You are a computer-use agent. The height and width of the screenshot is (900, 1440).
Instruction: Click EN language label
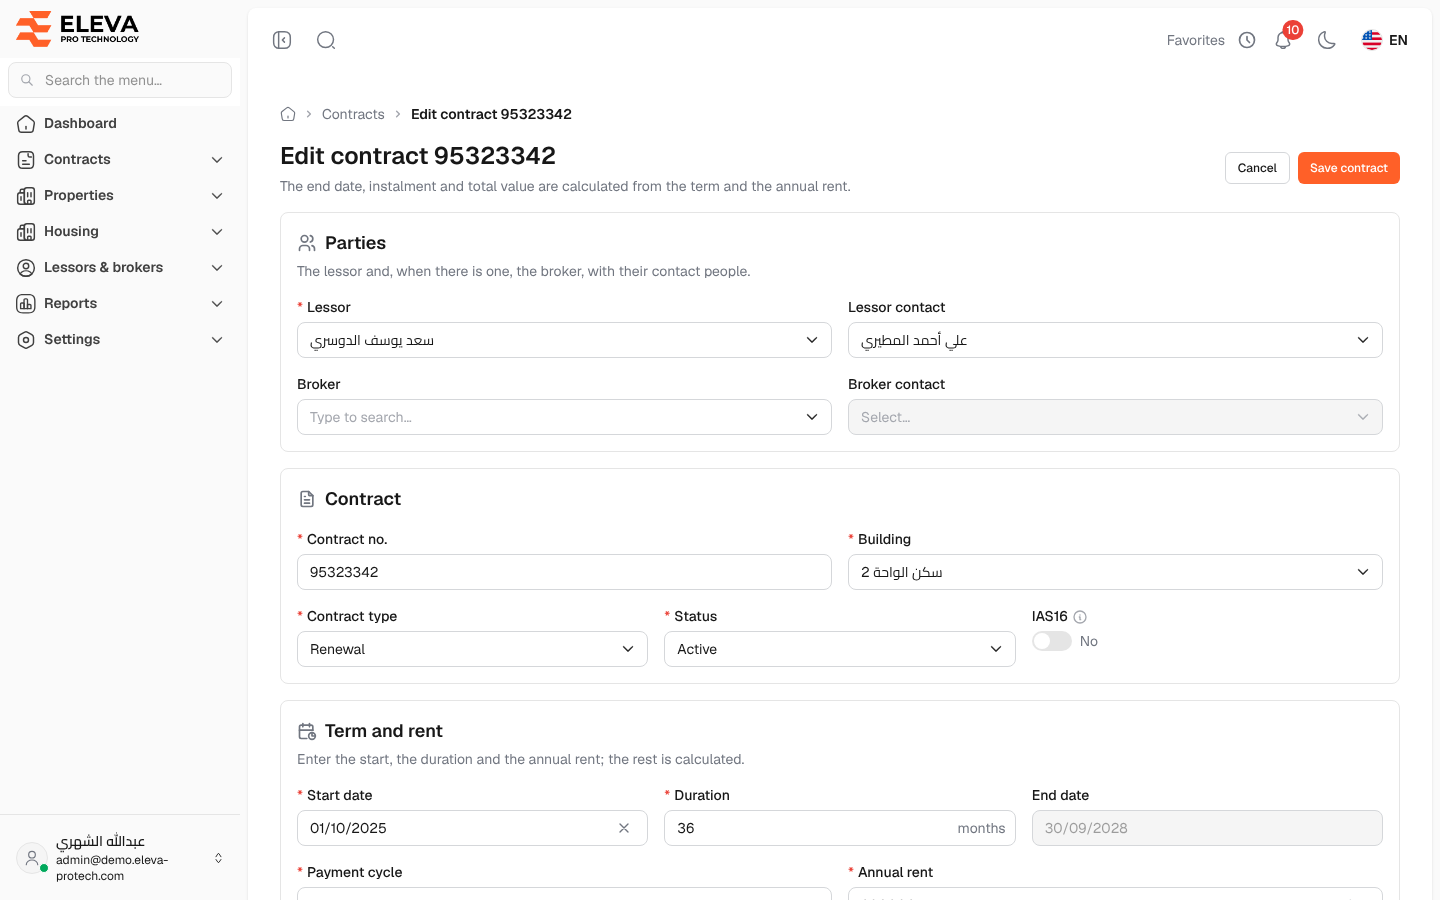(x=1398, y=40)
